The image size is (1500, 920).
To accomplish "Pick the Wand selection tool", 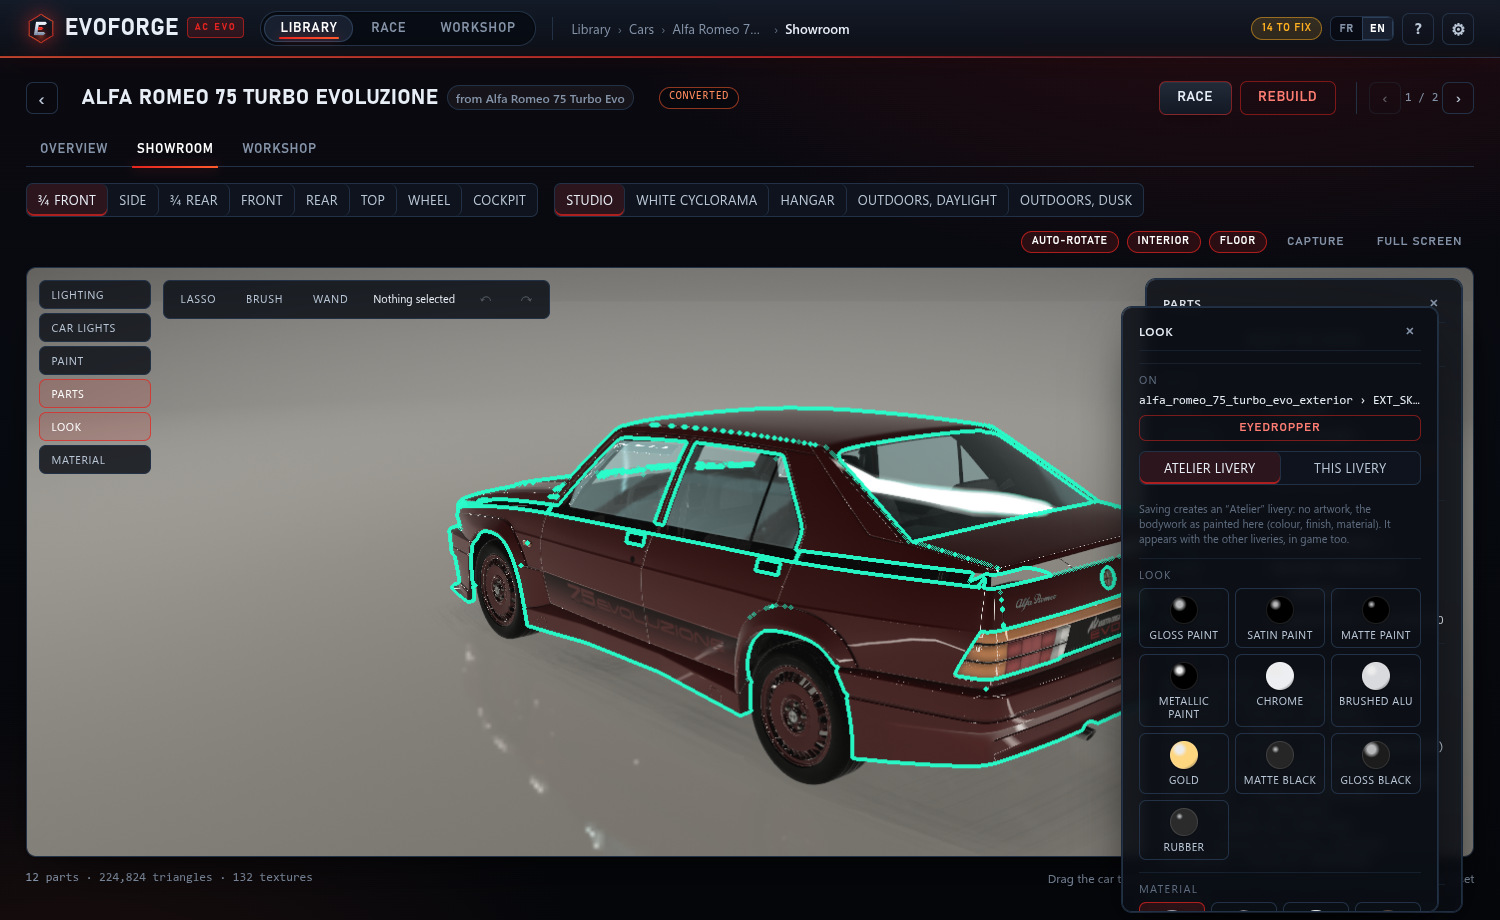I will [330, 299].
